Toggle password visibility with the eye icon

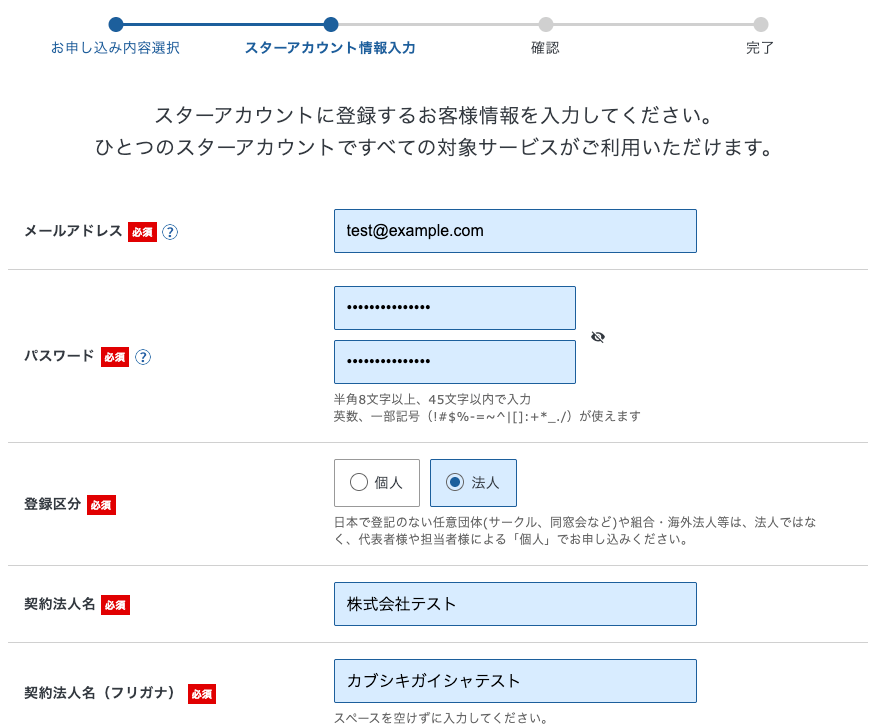[598, 337]
